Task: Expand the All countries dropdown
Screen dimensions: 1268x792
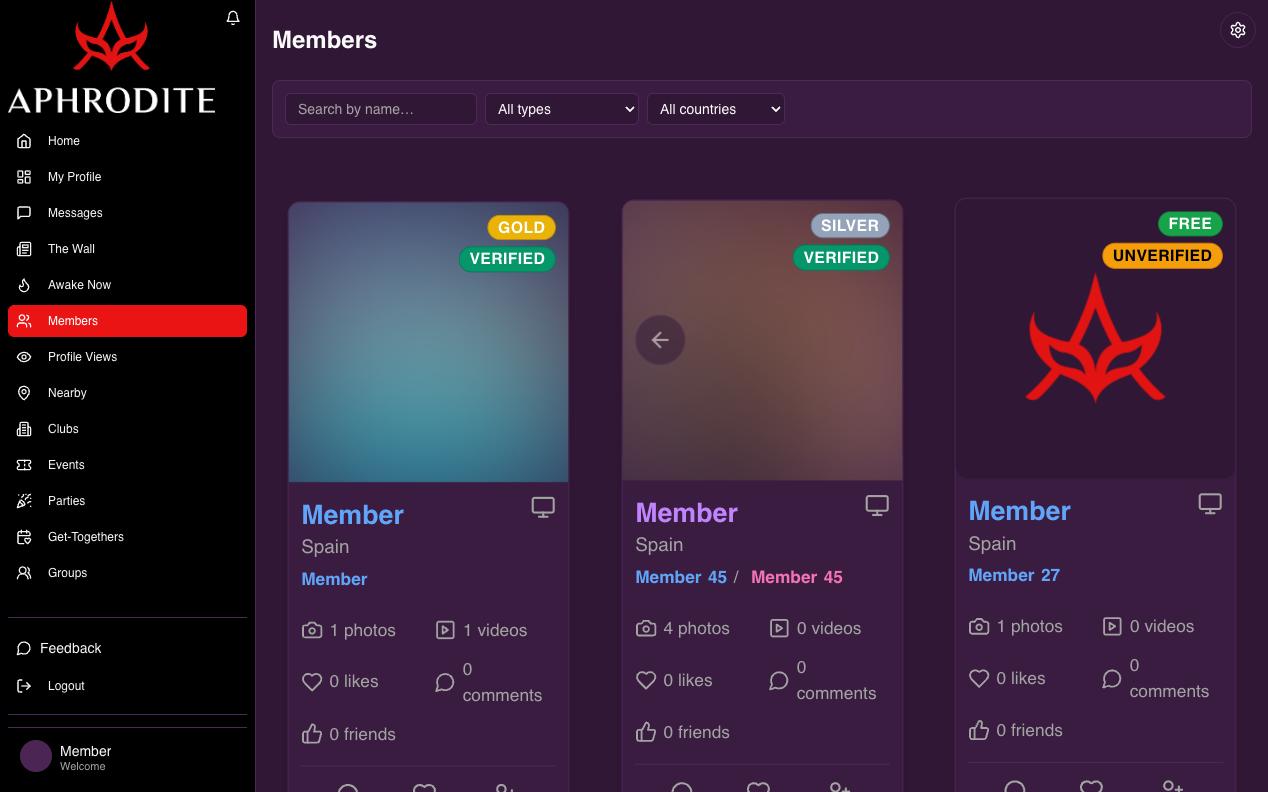Action: coord(716,109)
